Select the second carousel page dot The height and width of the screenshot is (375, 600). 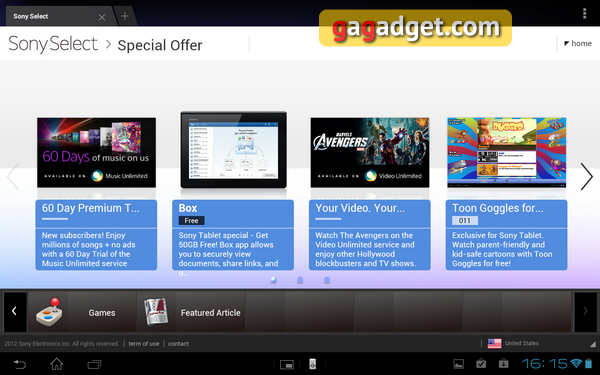click(300, 280)
